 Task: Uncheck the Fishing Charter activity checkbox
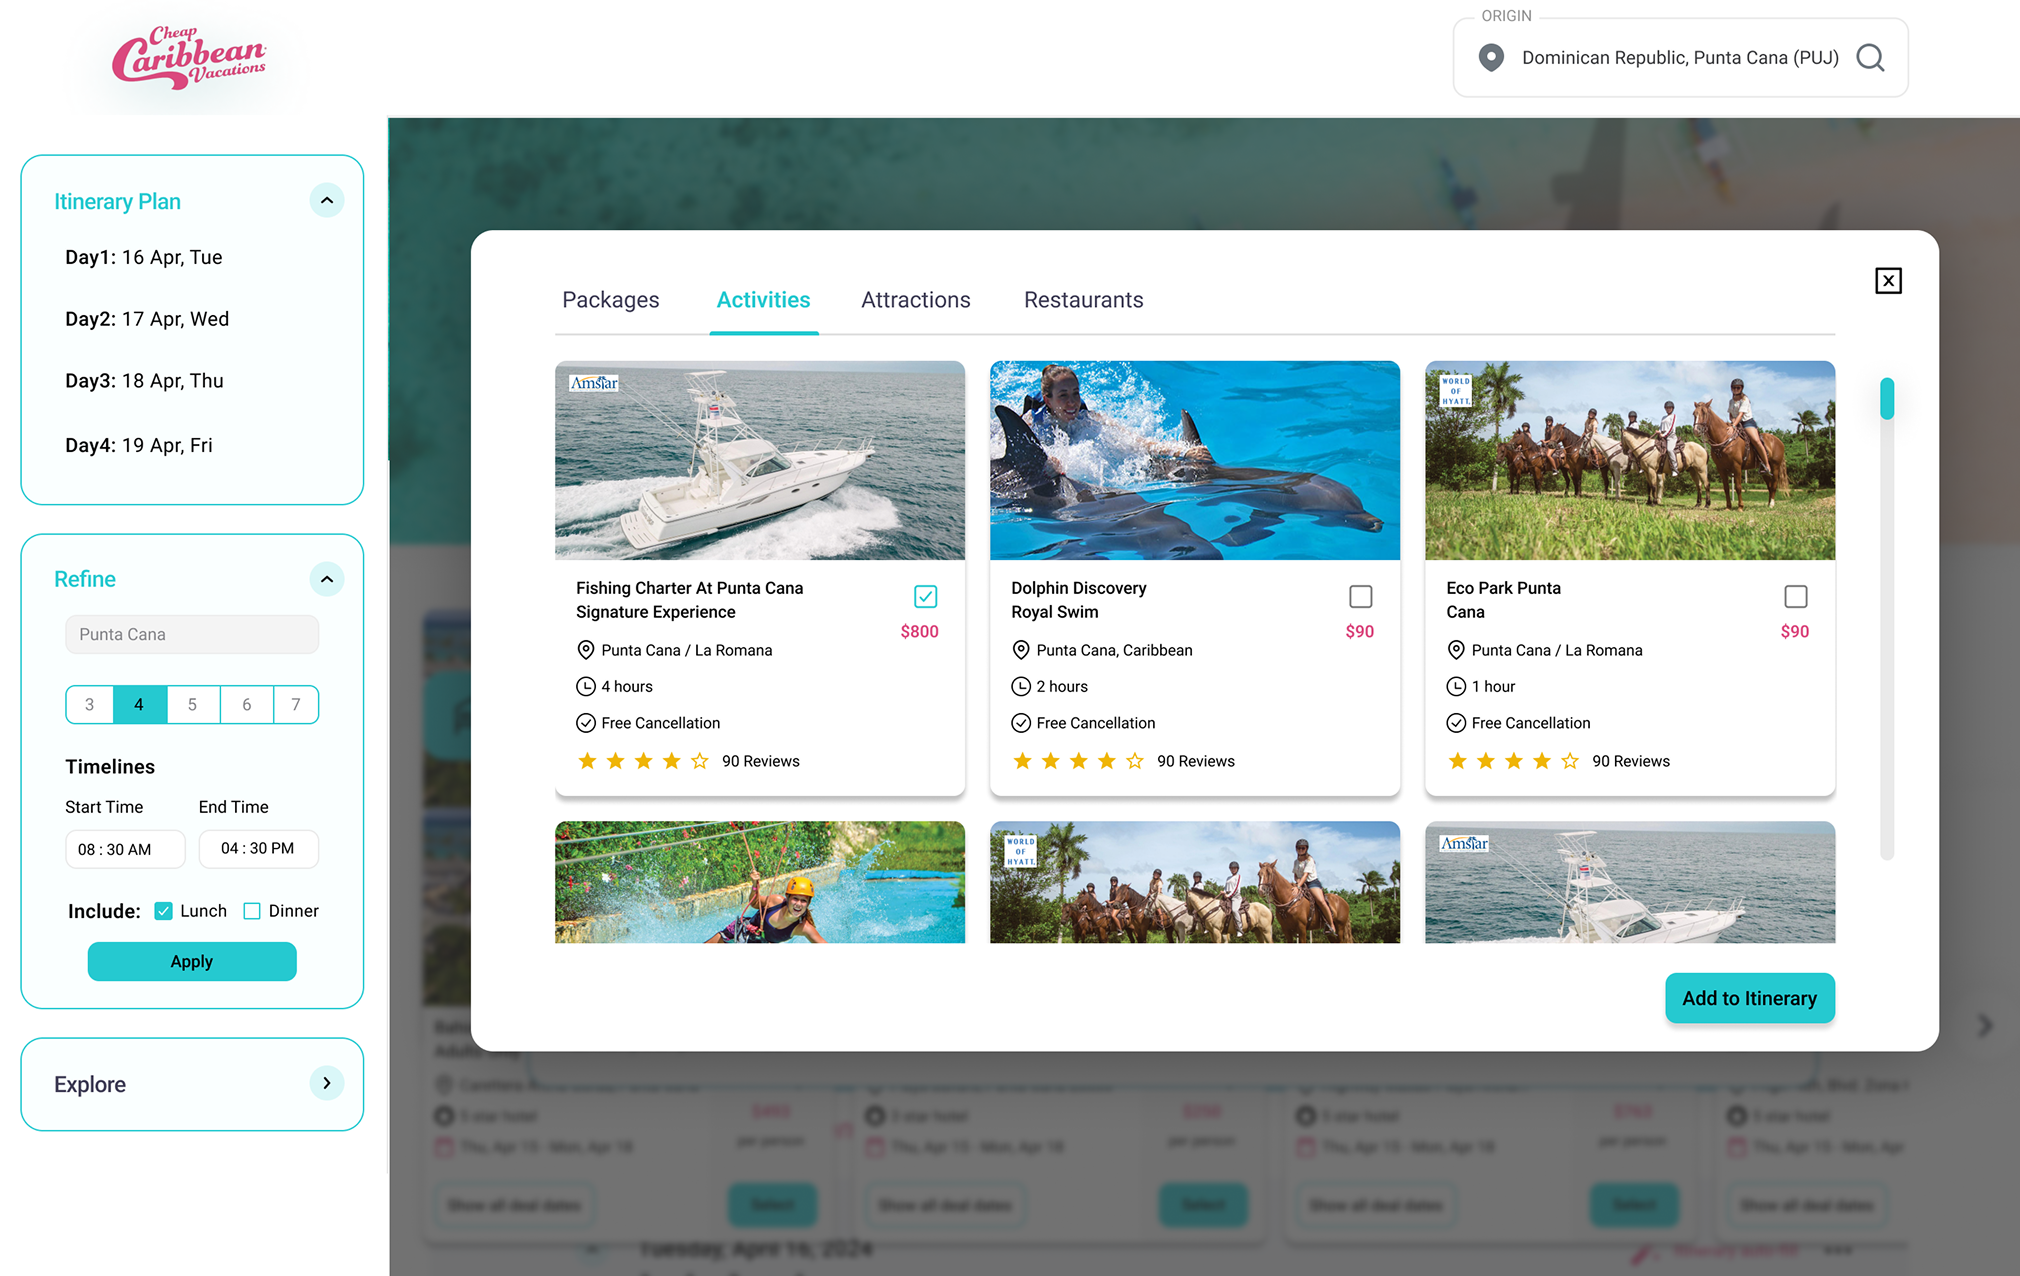[926, 597]
